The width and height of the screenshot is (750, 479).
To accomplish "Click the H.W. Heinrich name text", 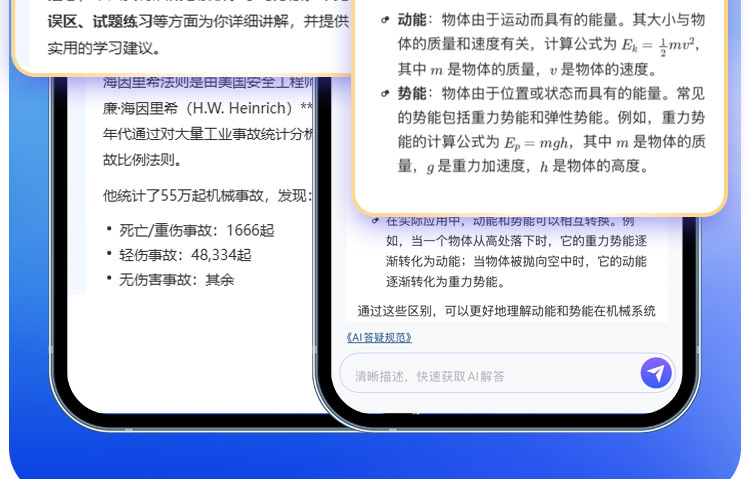I will 240,108.
